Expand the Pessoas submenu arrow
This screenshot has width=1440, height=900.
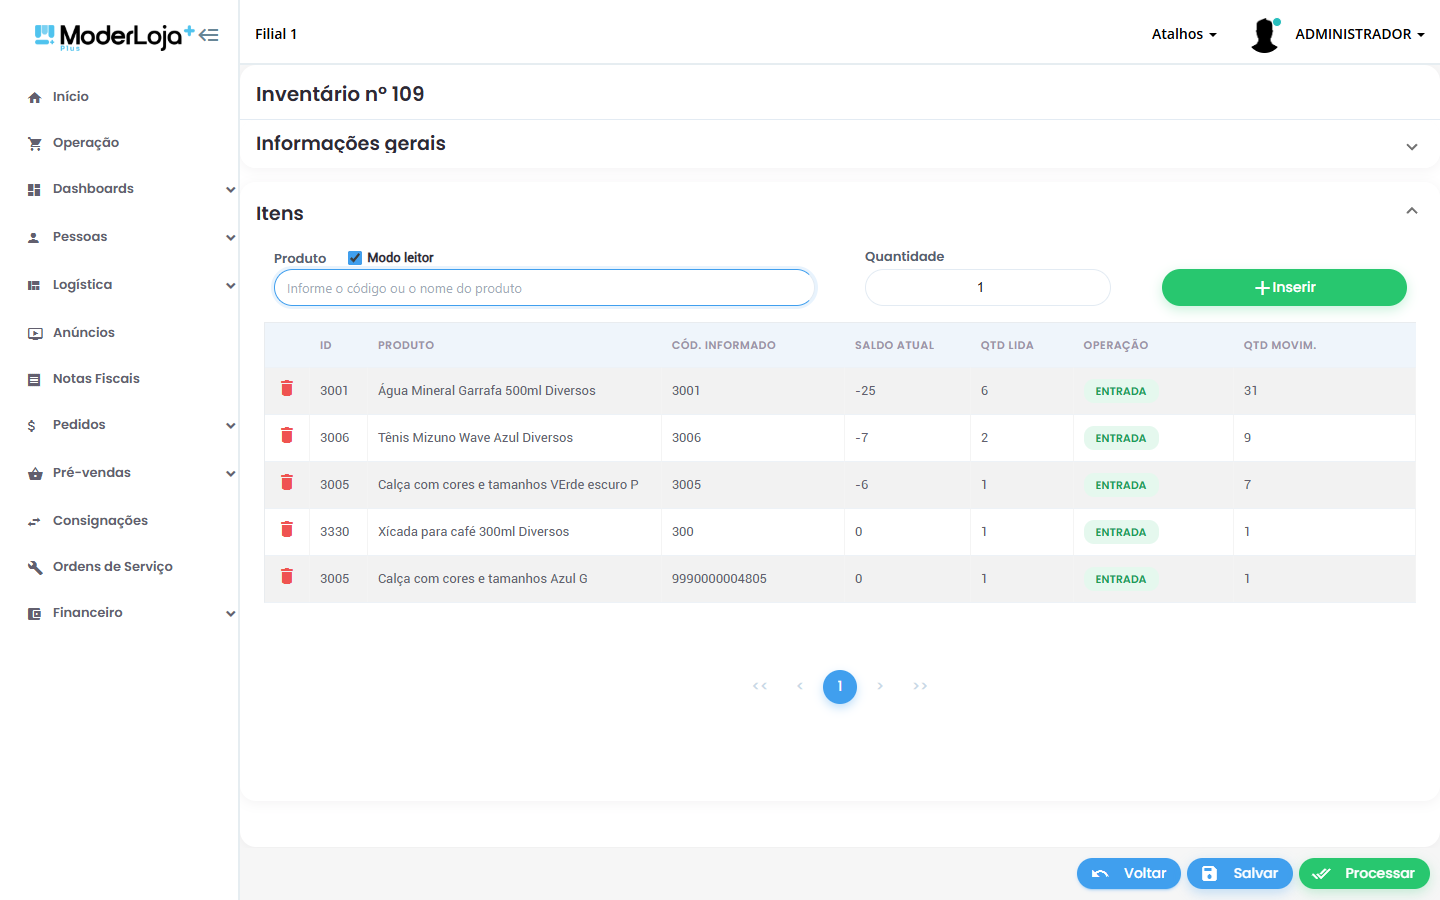[230, 238]
